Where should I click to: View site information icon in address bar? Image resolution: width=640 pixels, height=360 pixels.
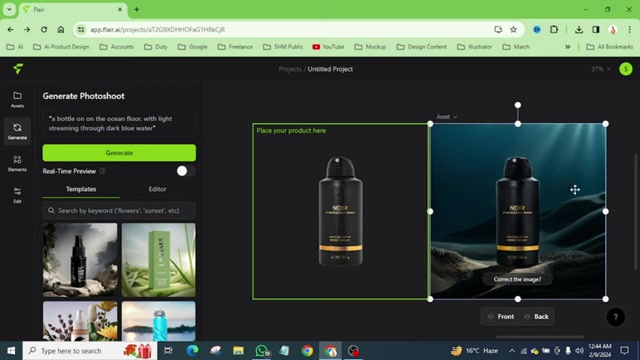(x=81, y=29)
